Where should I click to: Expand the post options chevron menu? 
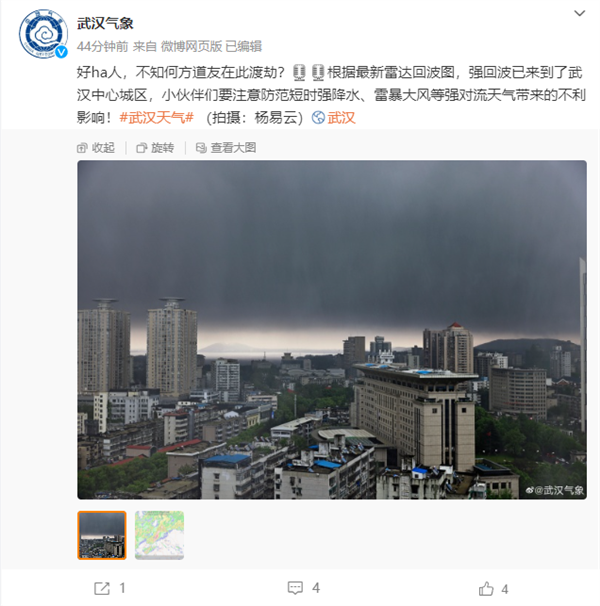click(579, 14)
